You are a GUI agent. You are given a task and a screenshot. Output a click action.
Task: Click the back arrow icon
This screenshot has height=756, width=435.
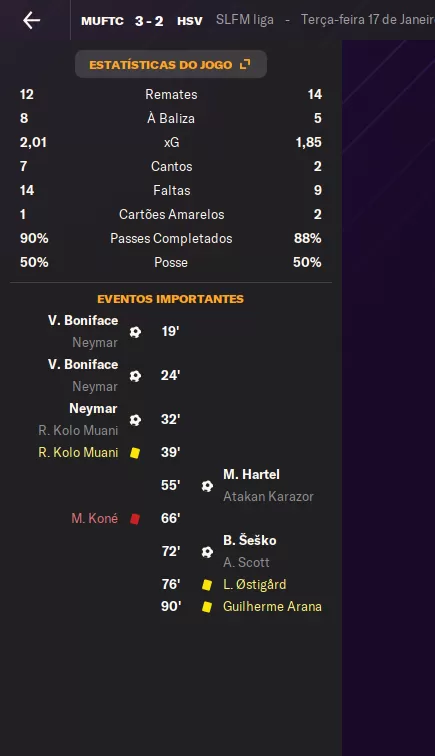[31, 20]
